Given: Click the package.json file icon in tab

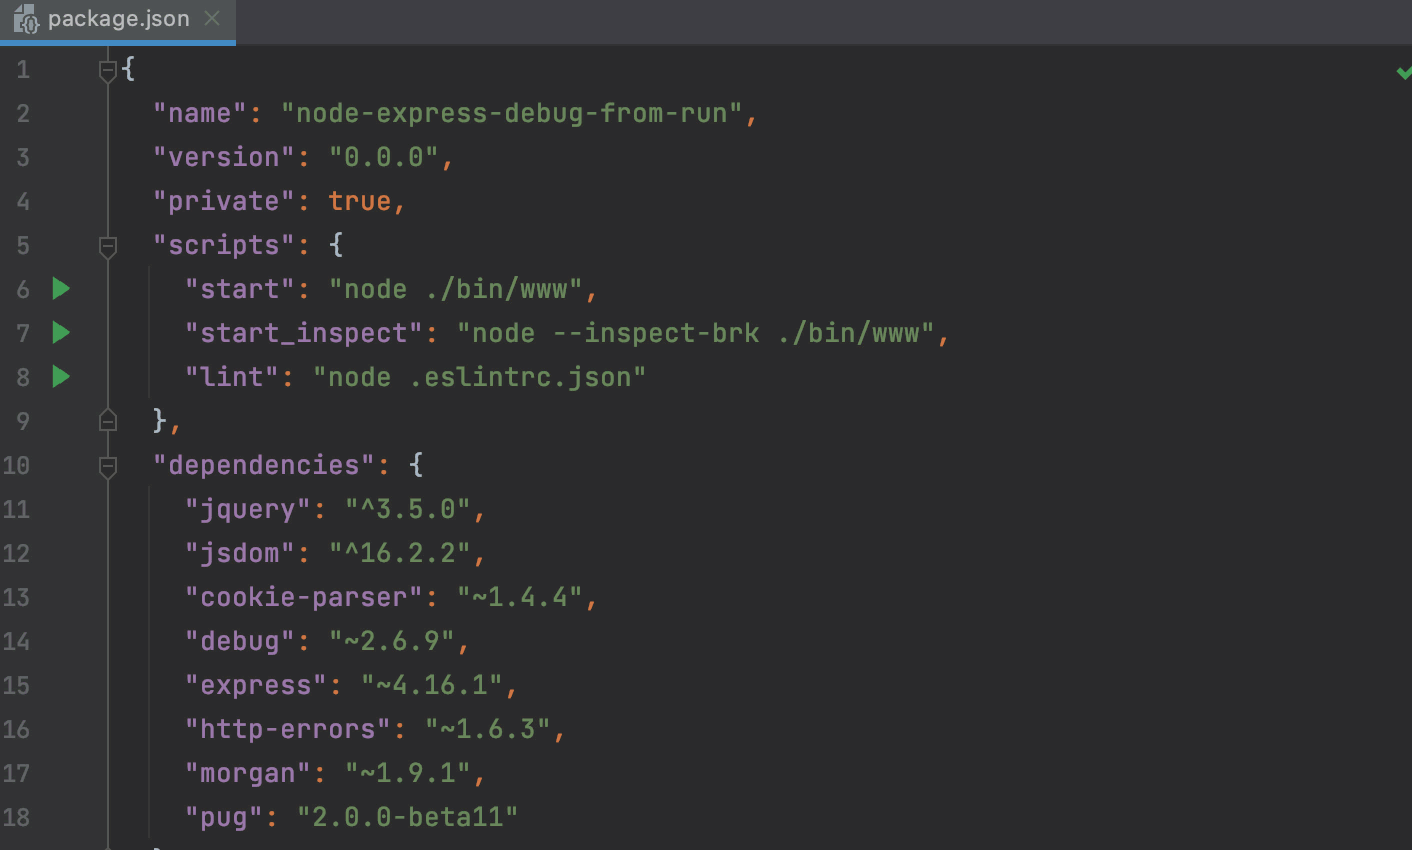Looking at the screenshot, I should pyautogui.click(x=27, y=18).
